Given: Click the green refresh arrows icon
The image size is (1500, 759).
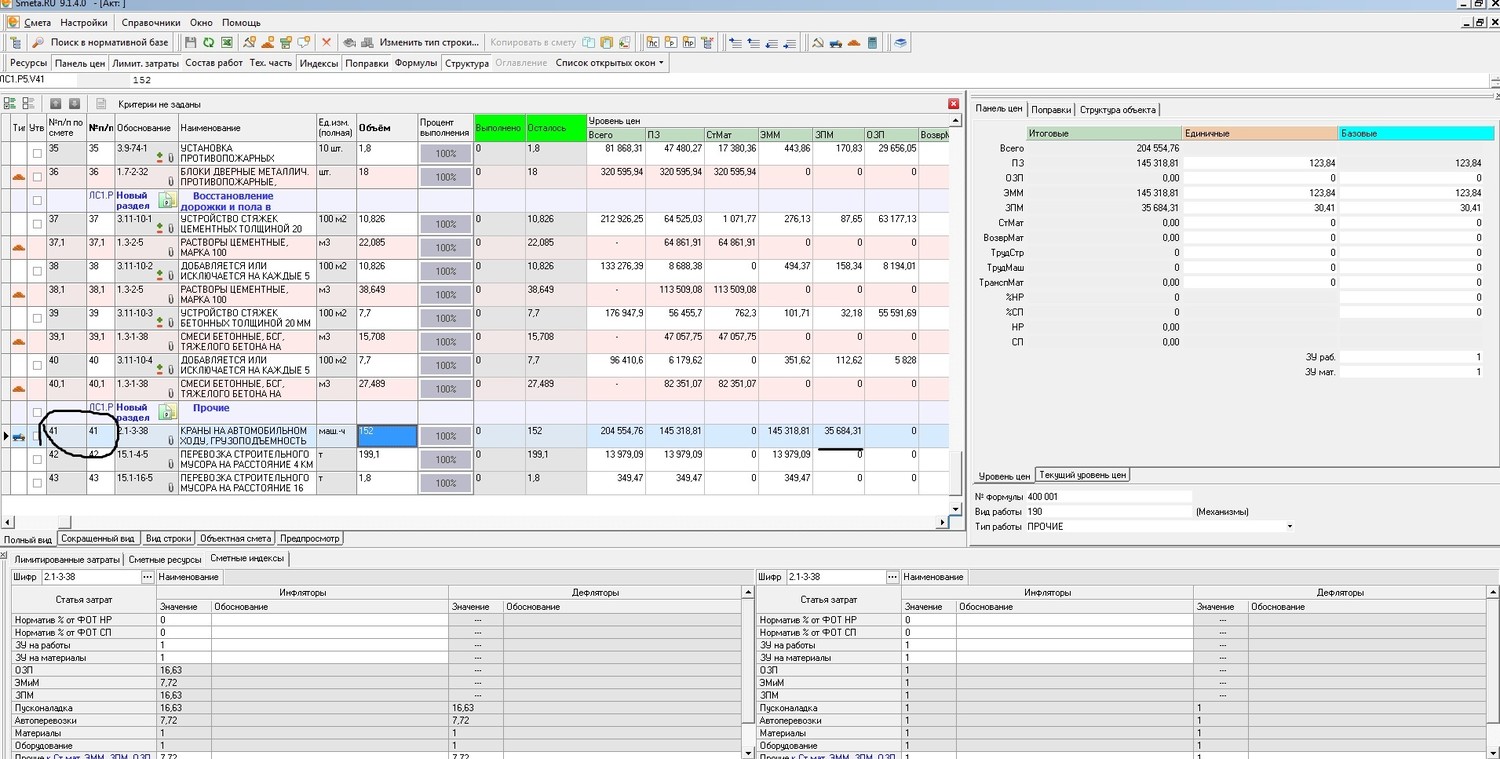Looking at the screenshot, I should pos(208,43).
